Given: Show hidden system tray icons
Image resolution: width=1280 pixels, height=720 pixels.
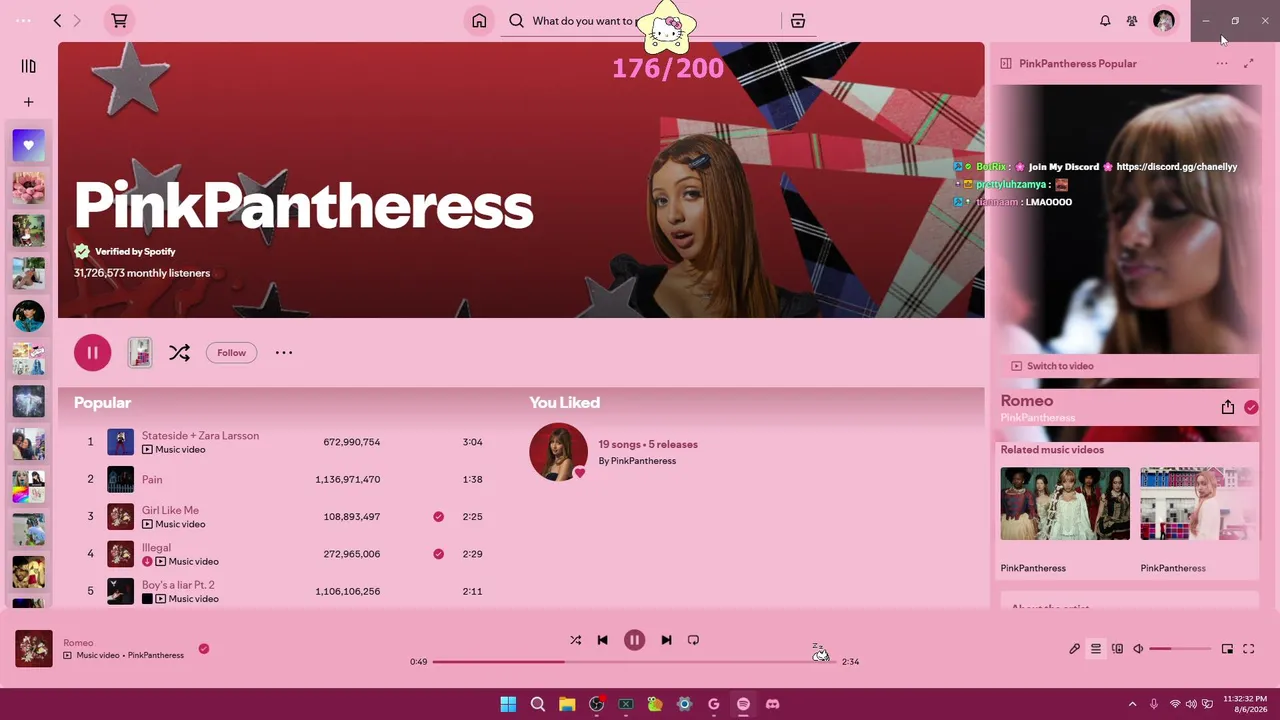Looking at the screenshot, I should [1132, 704].
